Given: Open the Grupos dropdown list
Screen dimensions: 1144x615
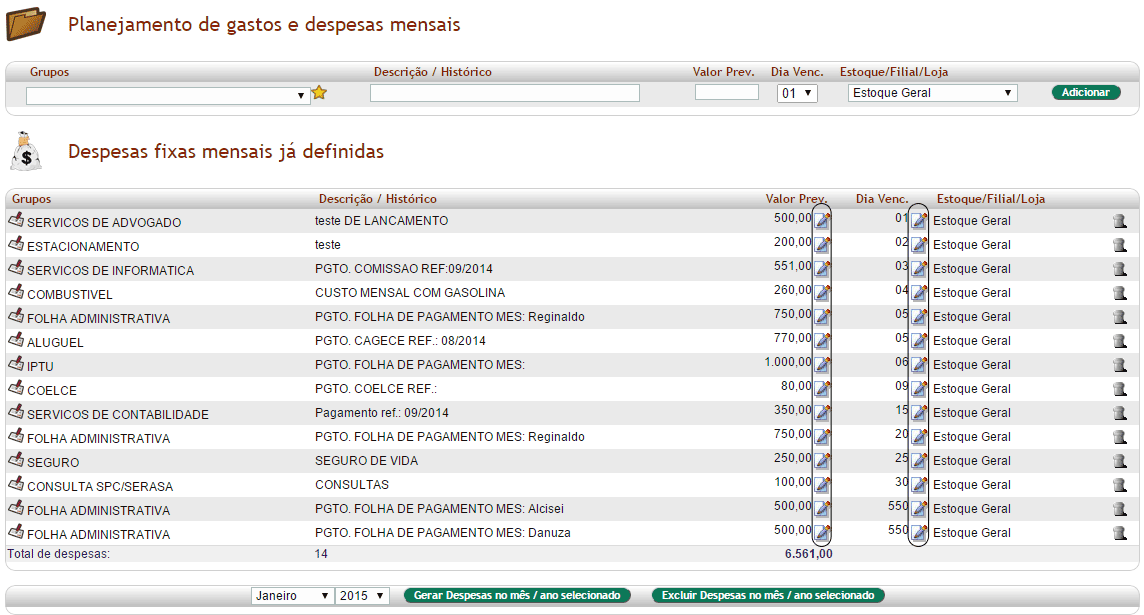Looking at the screenshot, I should 168,95.
